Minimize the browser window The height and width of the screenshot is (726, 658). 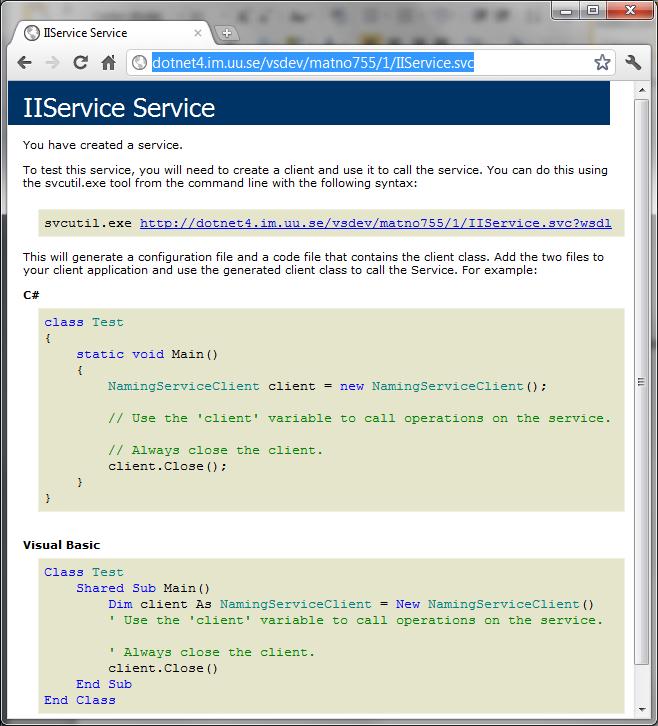click(566, 10)
